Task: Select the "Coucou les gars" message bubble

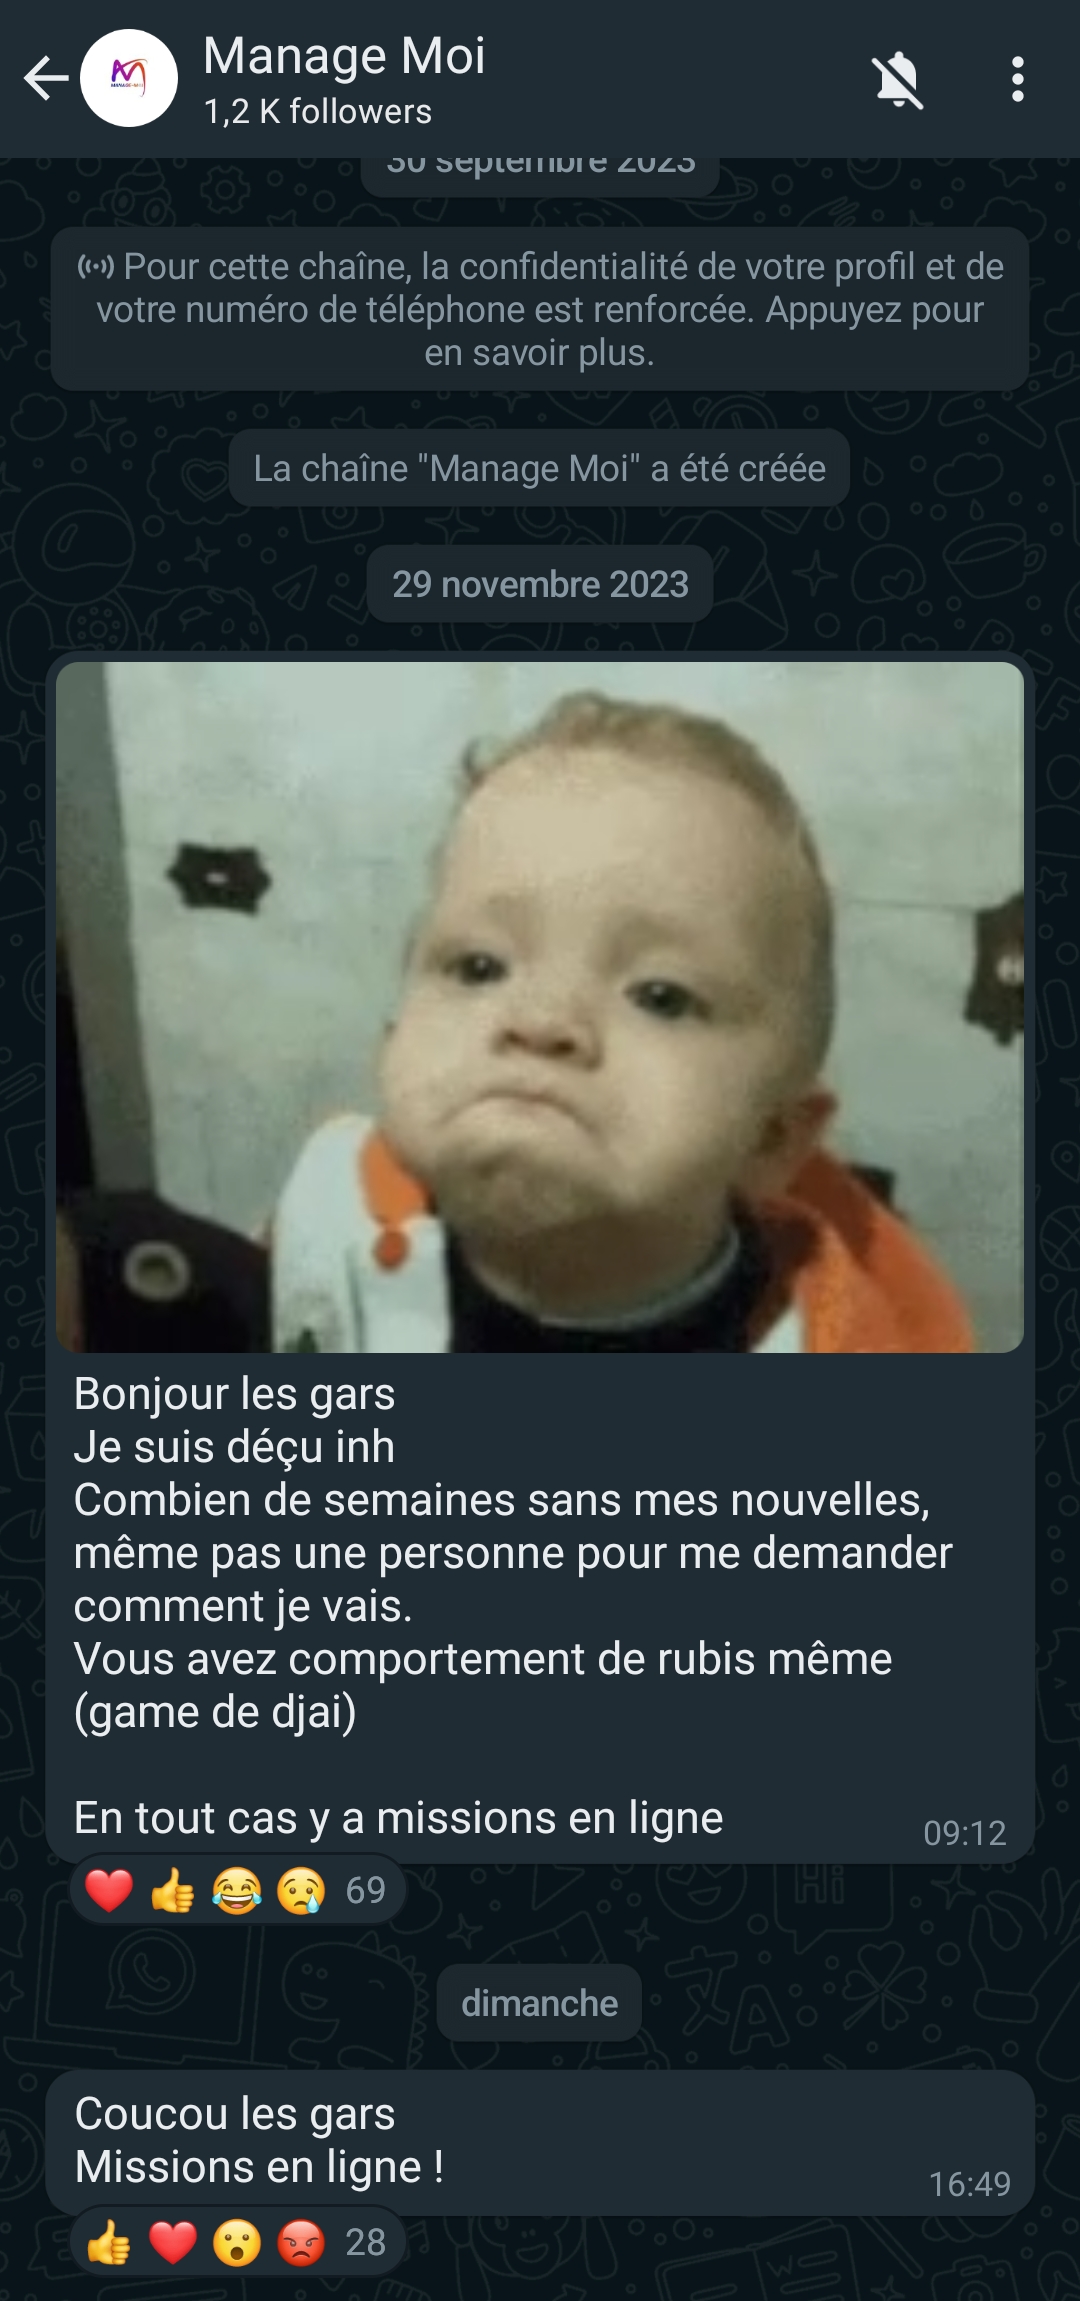Action: pos(540,2143)
